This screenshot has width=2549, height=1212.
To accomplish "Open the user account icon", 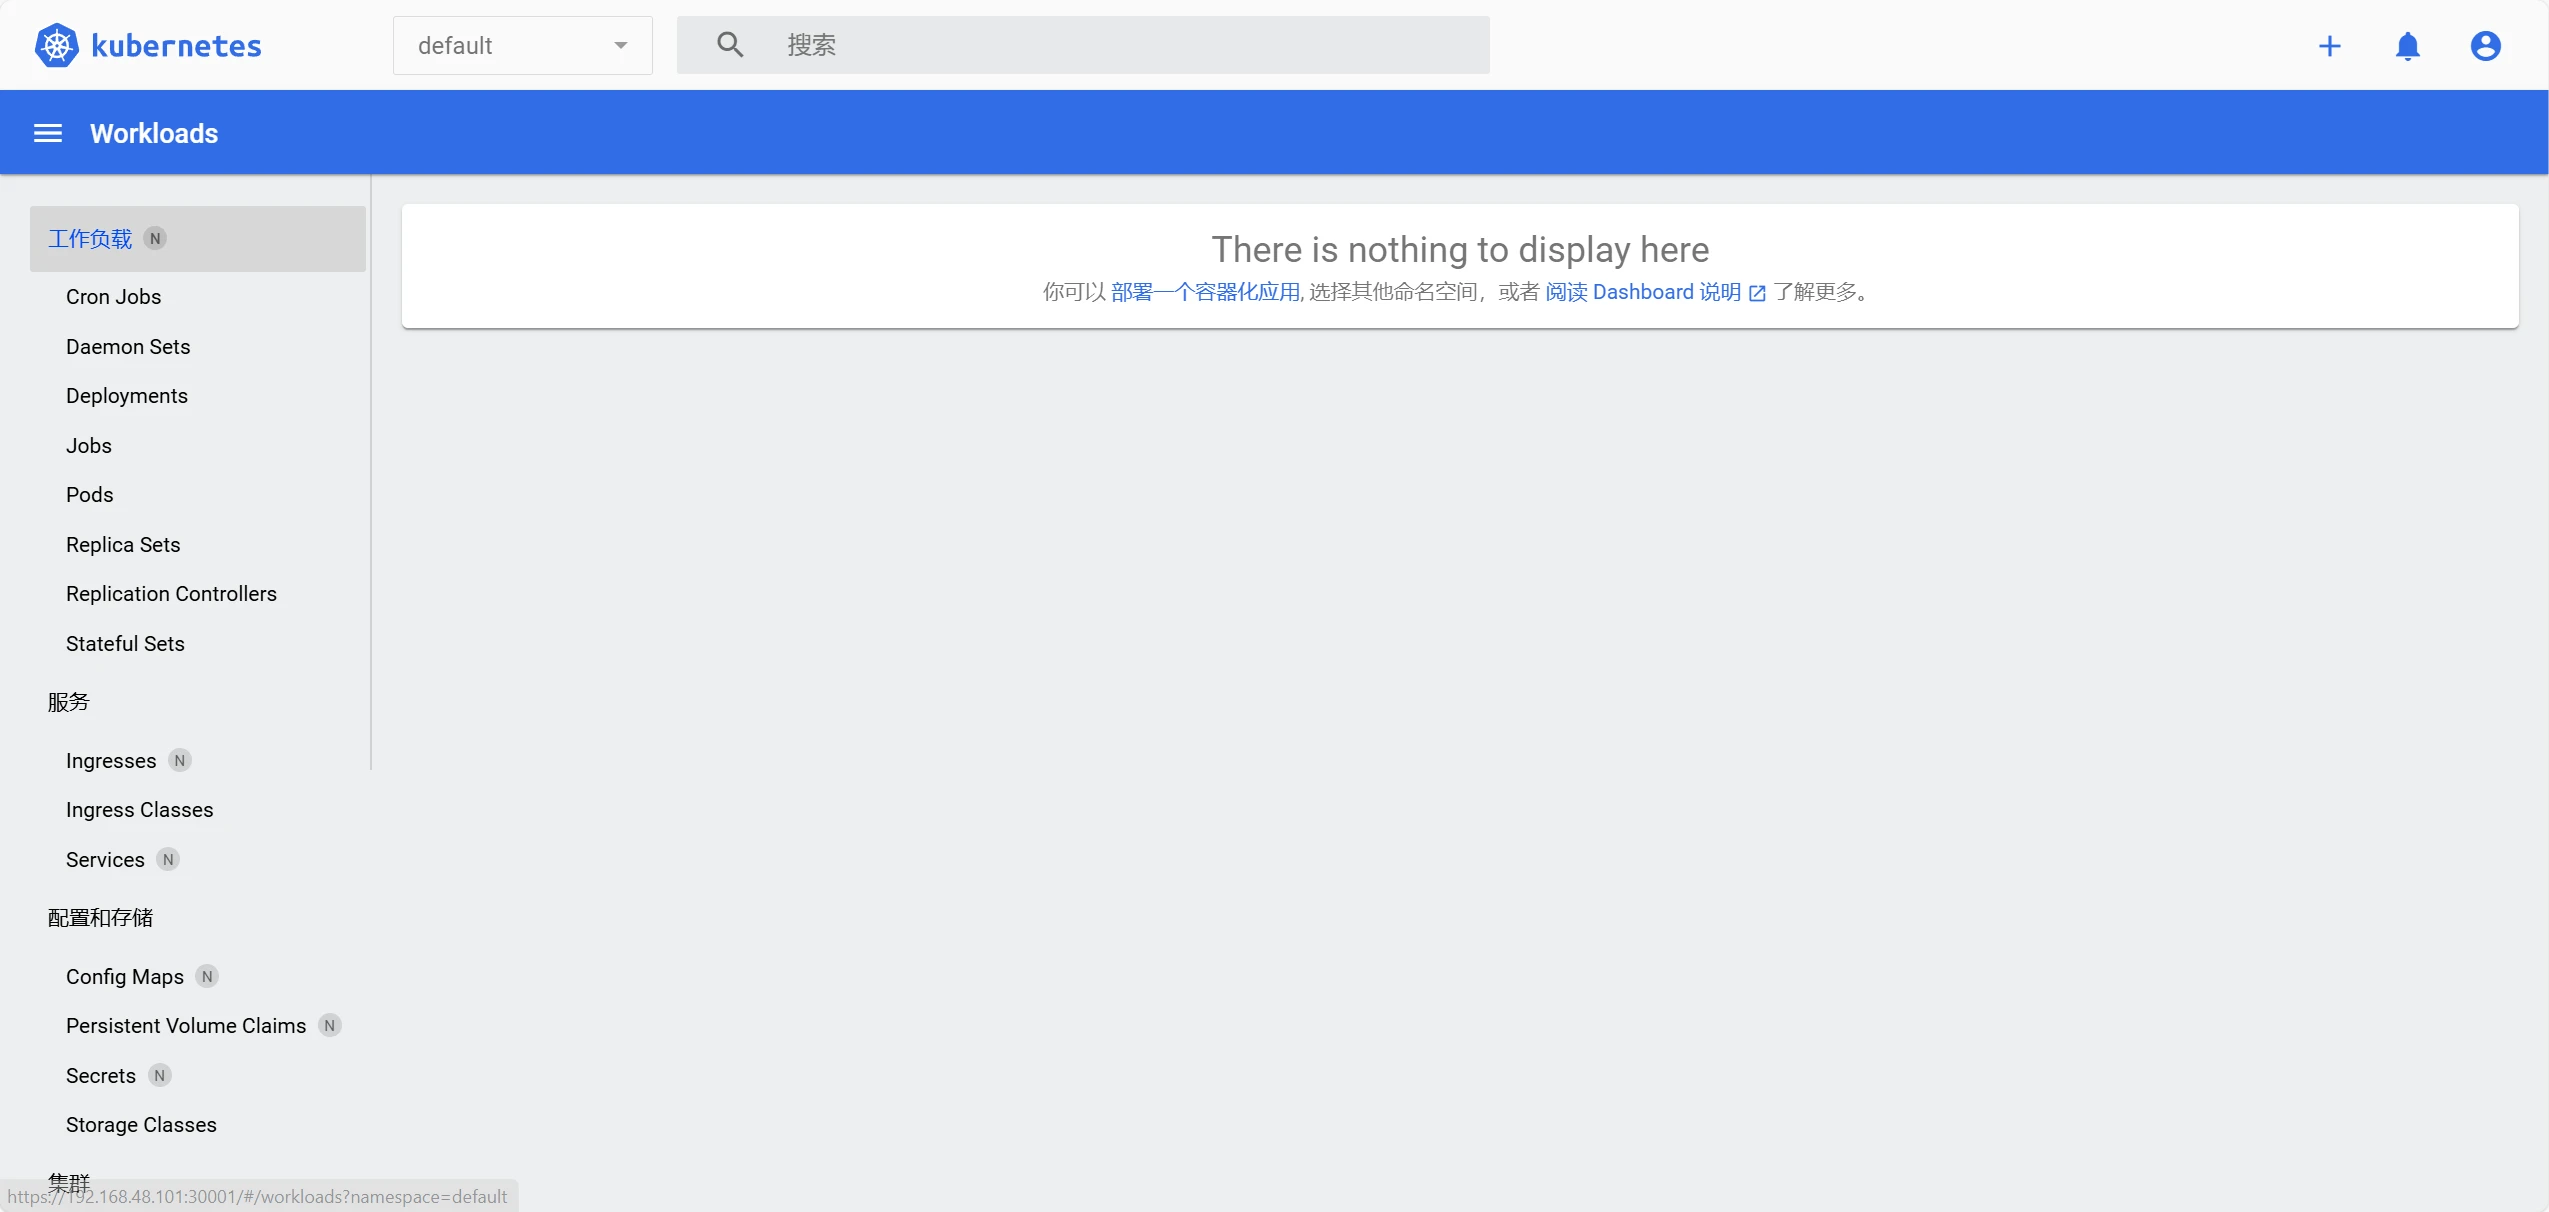I will 2485,46.
